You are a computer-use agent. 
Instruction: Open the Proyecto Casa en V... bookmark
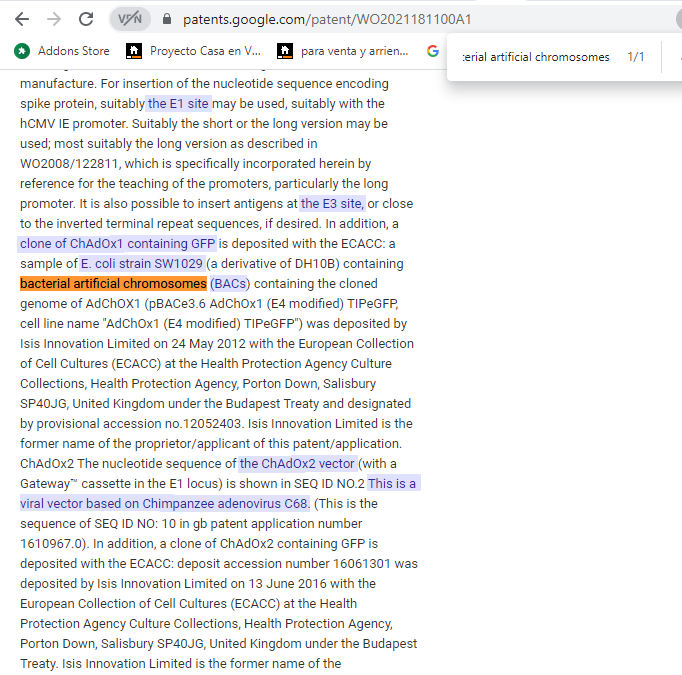coord(193,50)
